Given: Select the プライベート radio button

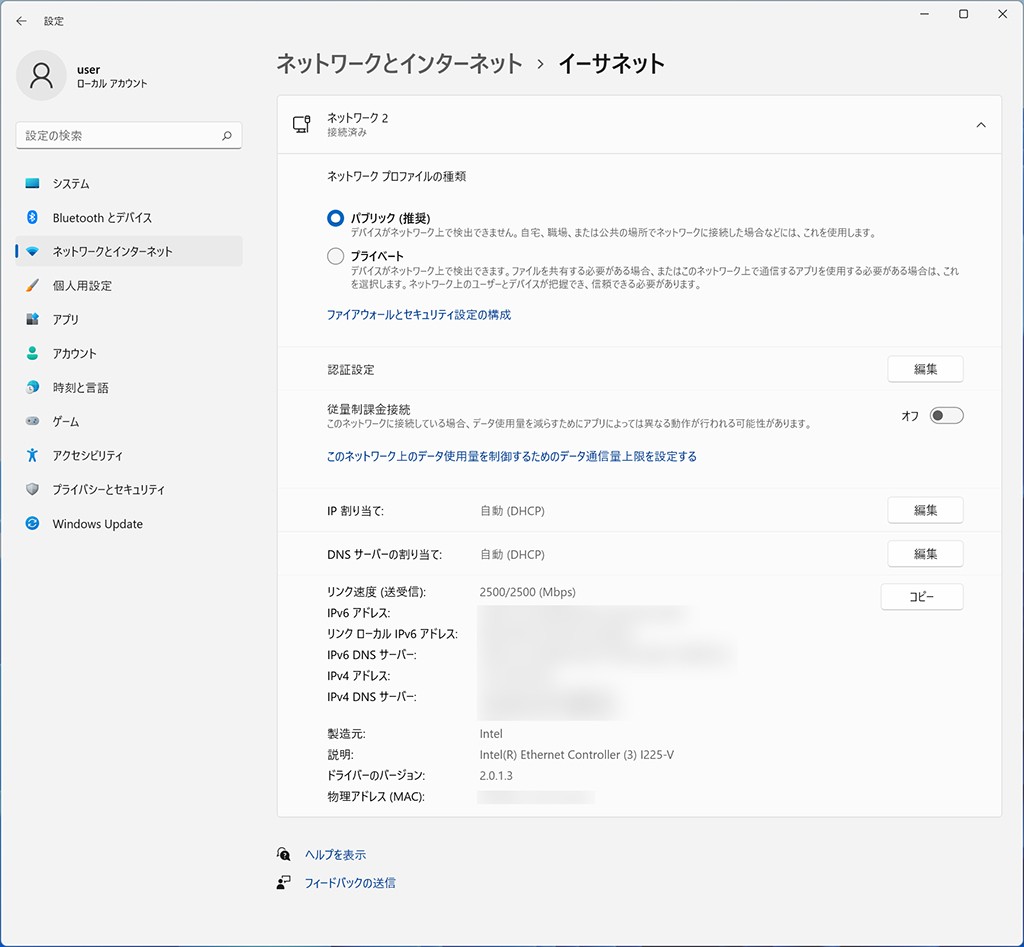Looking at the screenshot, I should [x=336, y=257].
